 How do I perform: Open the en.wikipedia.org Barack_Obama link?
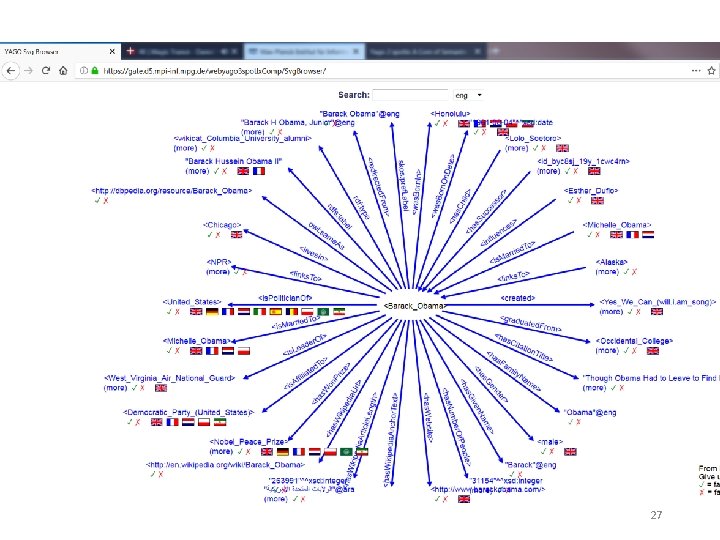pyautogui.click(x=225, y=465)
